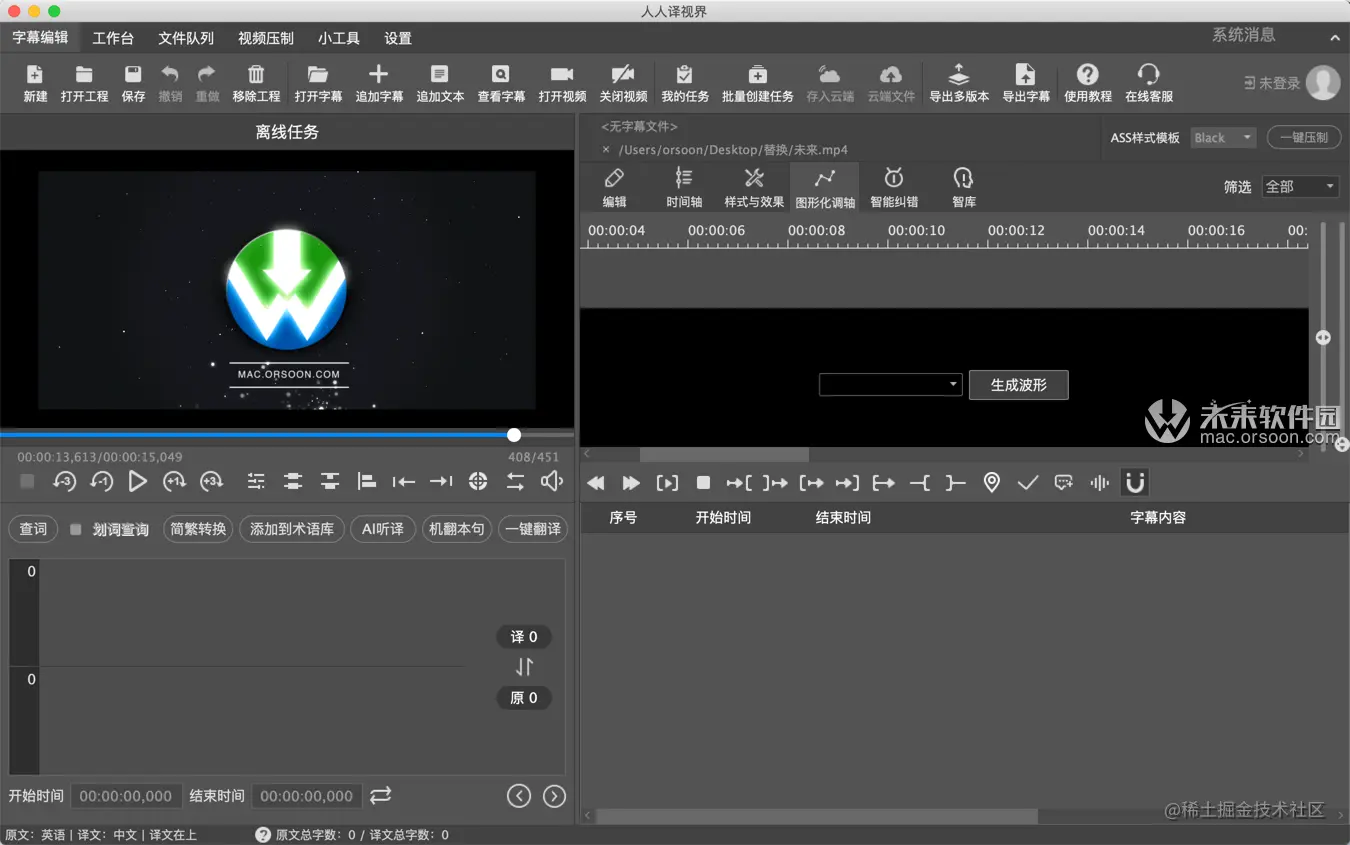Swap translation and original text order
Image resolution: width=1350 pixels, height=845 pixels.
tap(524, 667)
